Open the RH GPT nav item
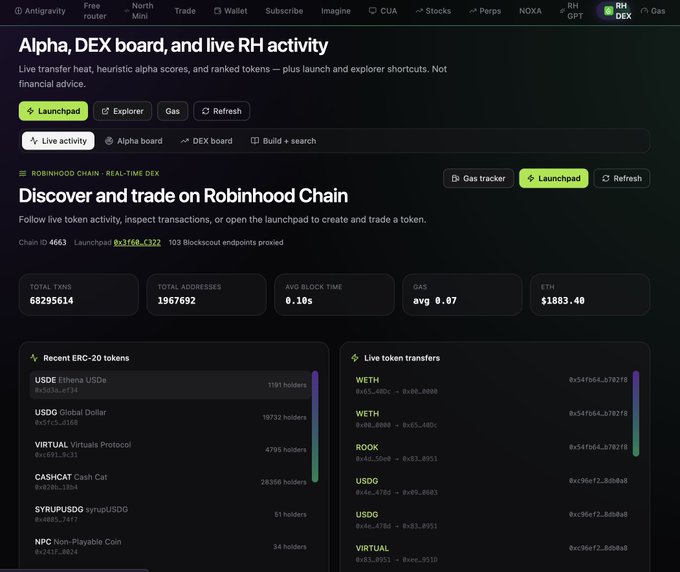The image size is (680, 572). [571, 11]
